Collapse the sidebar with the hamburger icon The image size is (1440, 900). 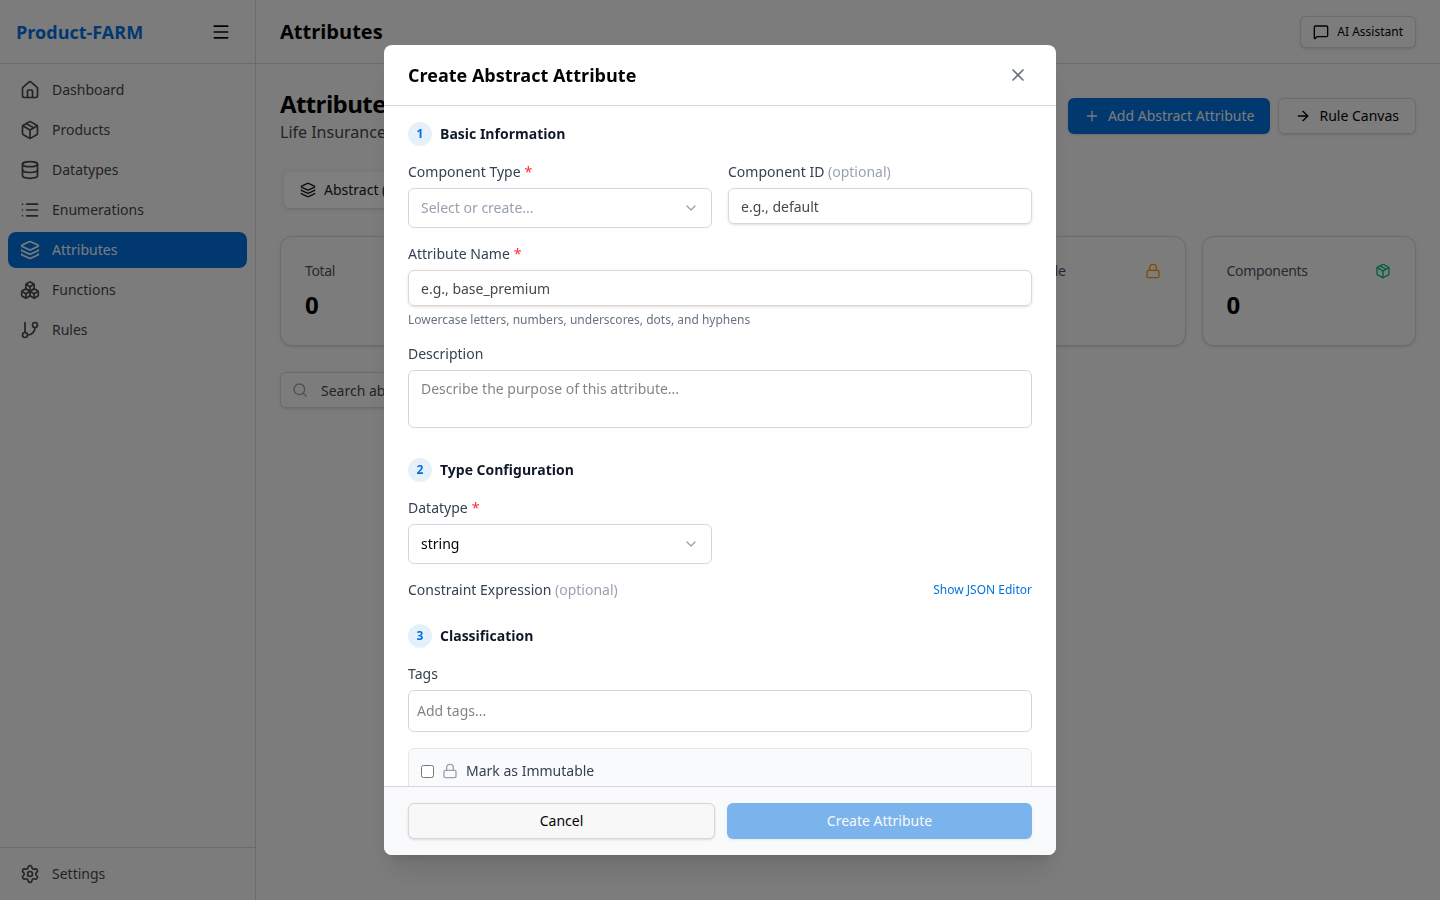pyautogui.click(x=221, y=31)
